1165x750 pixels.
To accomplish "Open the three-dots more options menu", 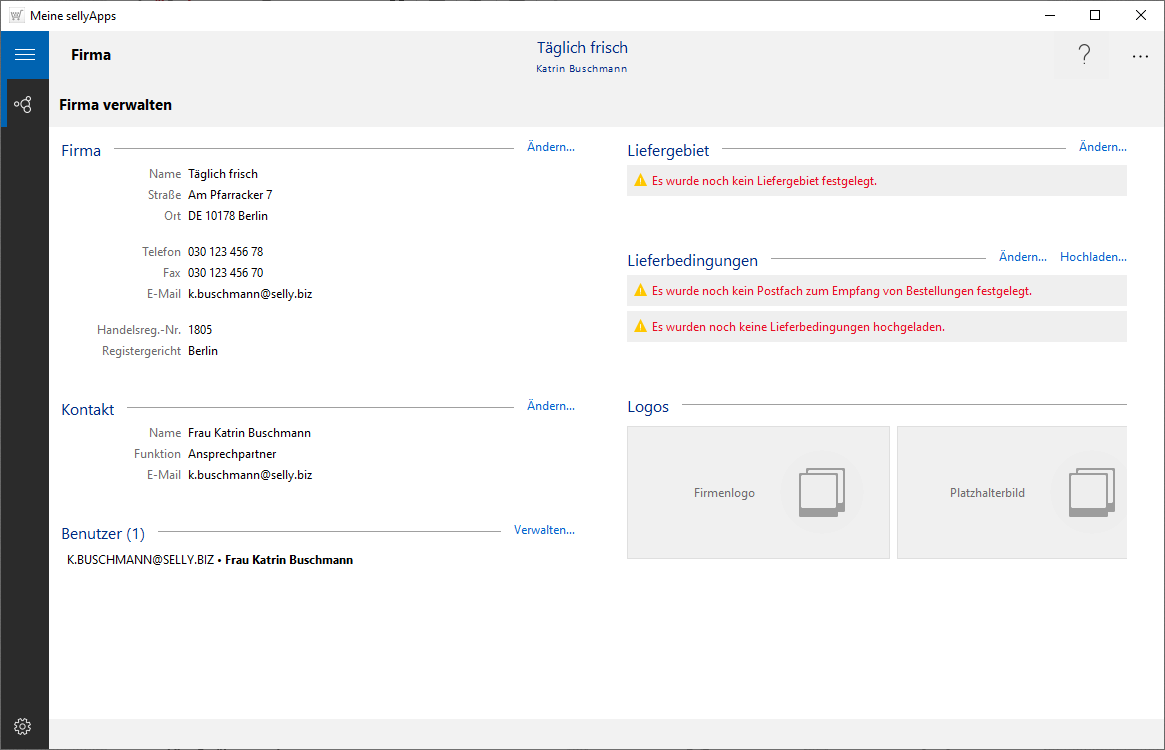I will coord(1140,56).
